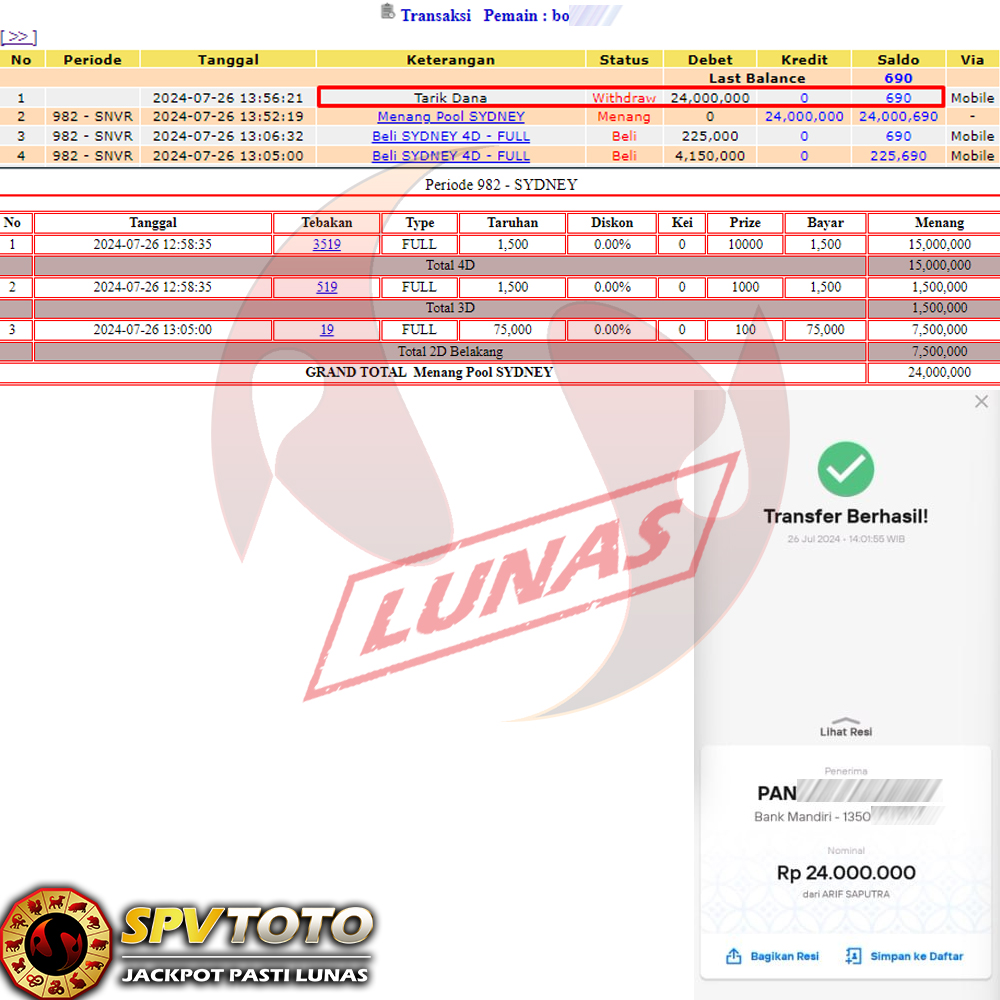Click the SPVTOTO zodiac wheel logo
The width and height of the screenshot is (1000, 1000).
tap(55, 941)
